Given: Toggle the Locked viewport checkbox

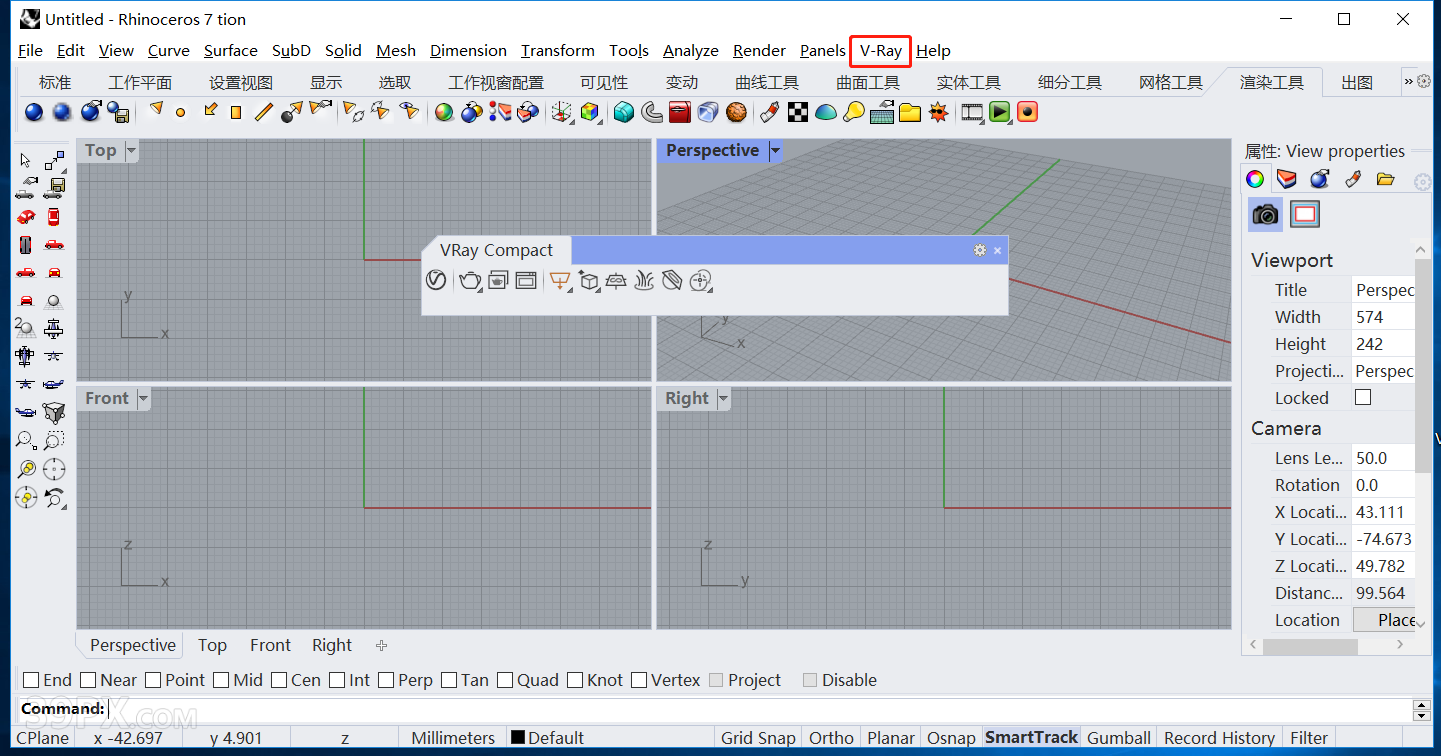Looking at the screenshot, I should 1363,398.
